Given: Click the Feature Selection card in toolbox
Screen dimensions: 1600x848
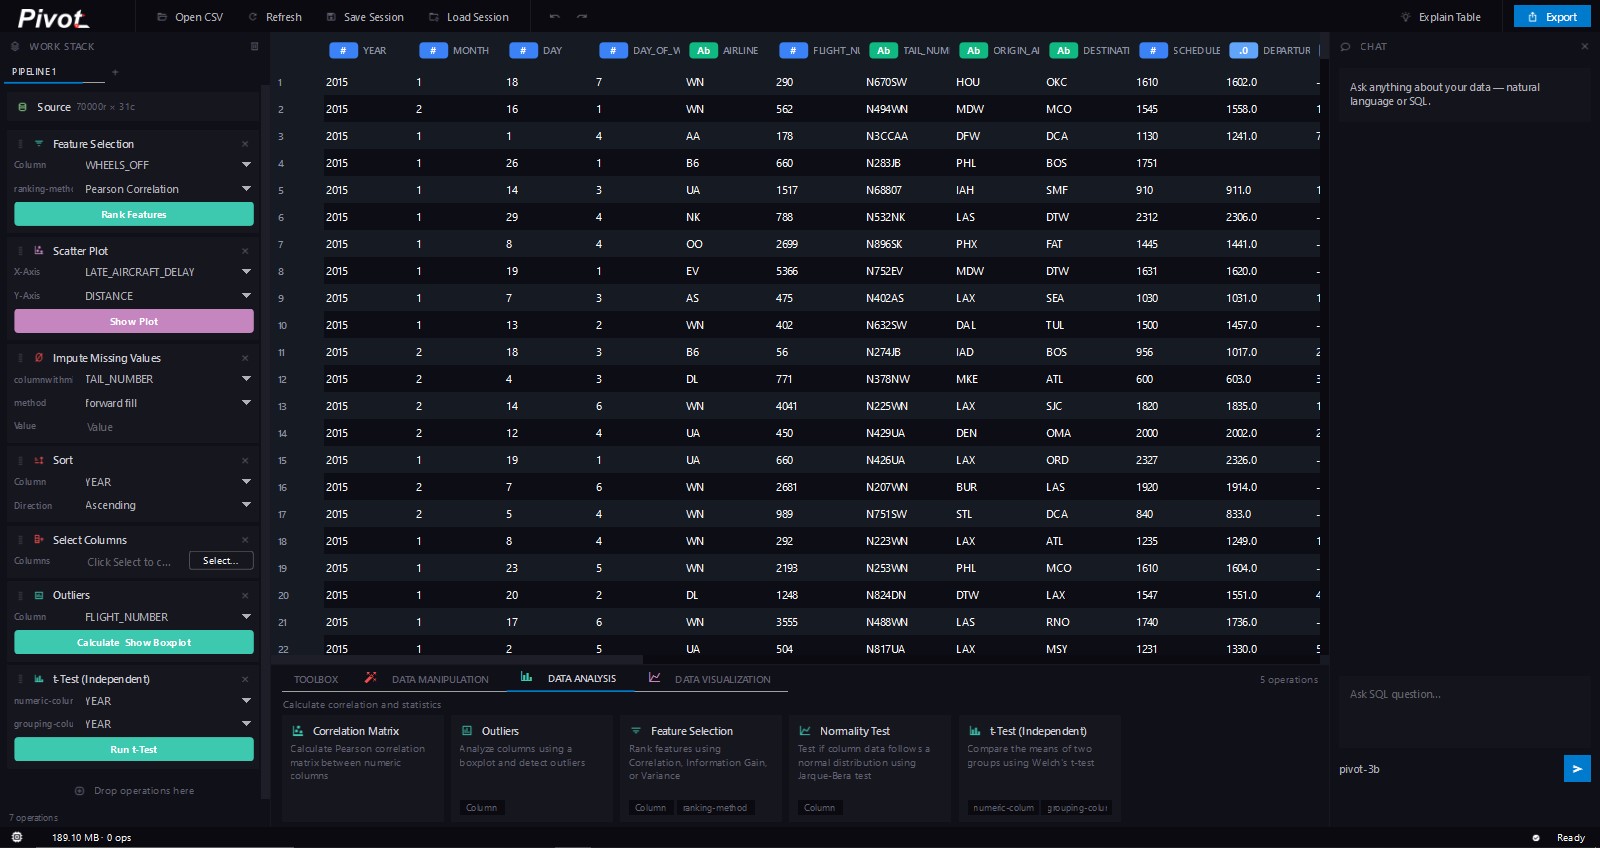Looking at the screenshot, I should coord(701,768).
